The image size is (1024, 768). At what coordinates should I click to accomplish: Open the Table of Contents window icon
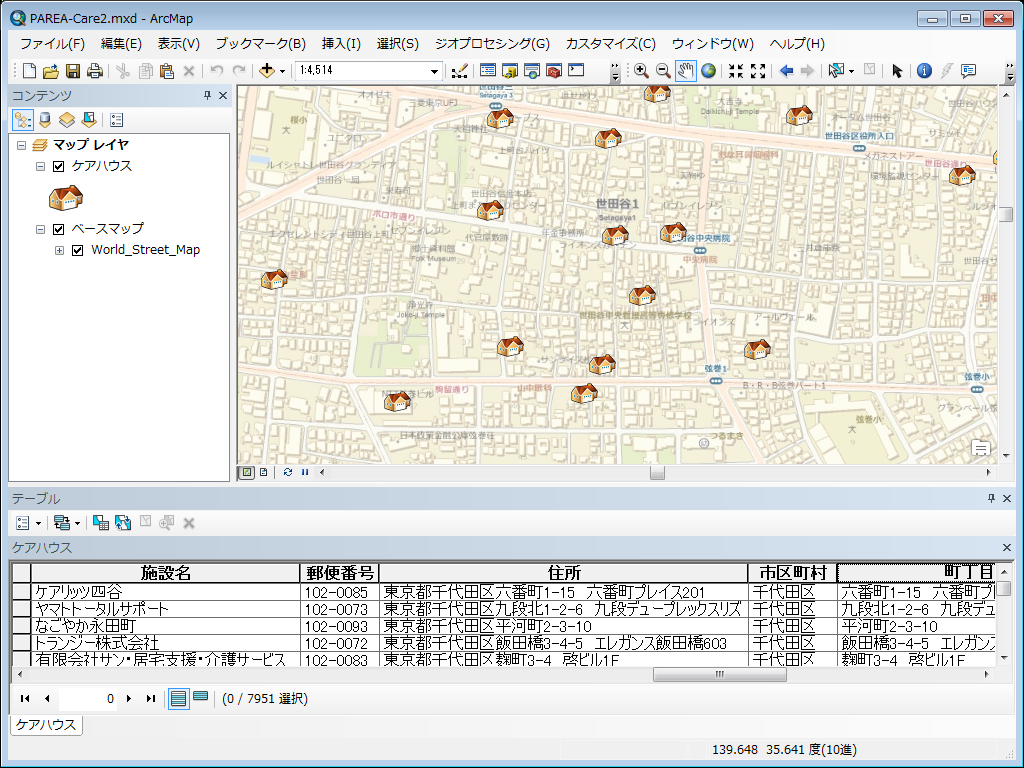[488, 71]
